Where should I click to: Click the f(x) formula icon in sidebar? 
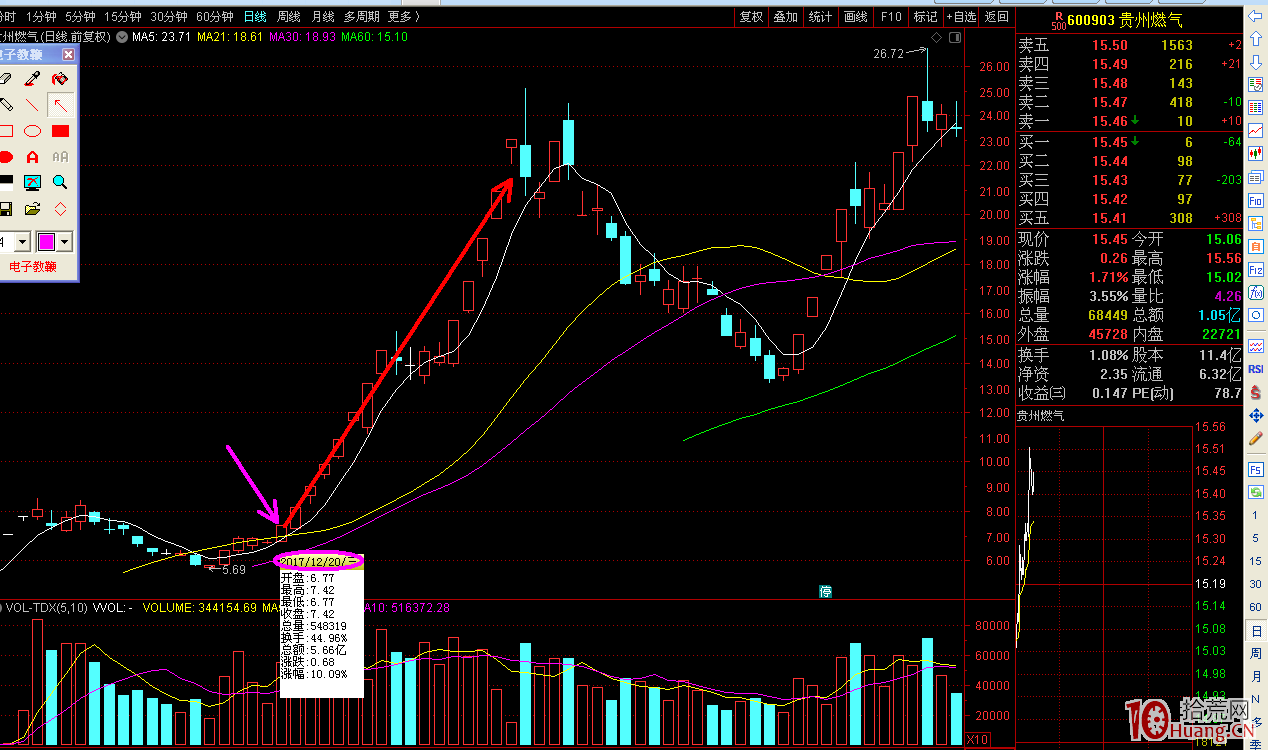1255,292
